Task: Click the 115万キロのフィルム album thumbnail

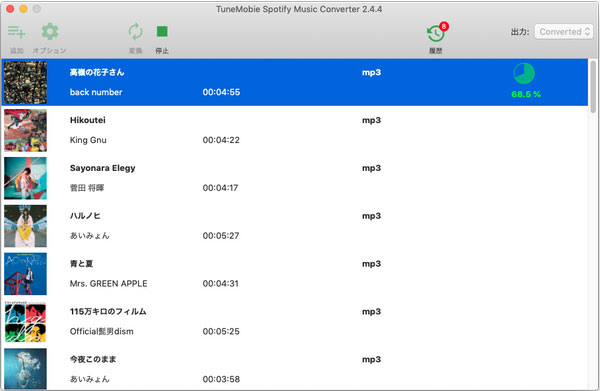Action: coord(25,321)
